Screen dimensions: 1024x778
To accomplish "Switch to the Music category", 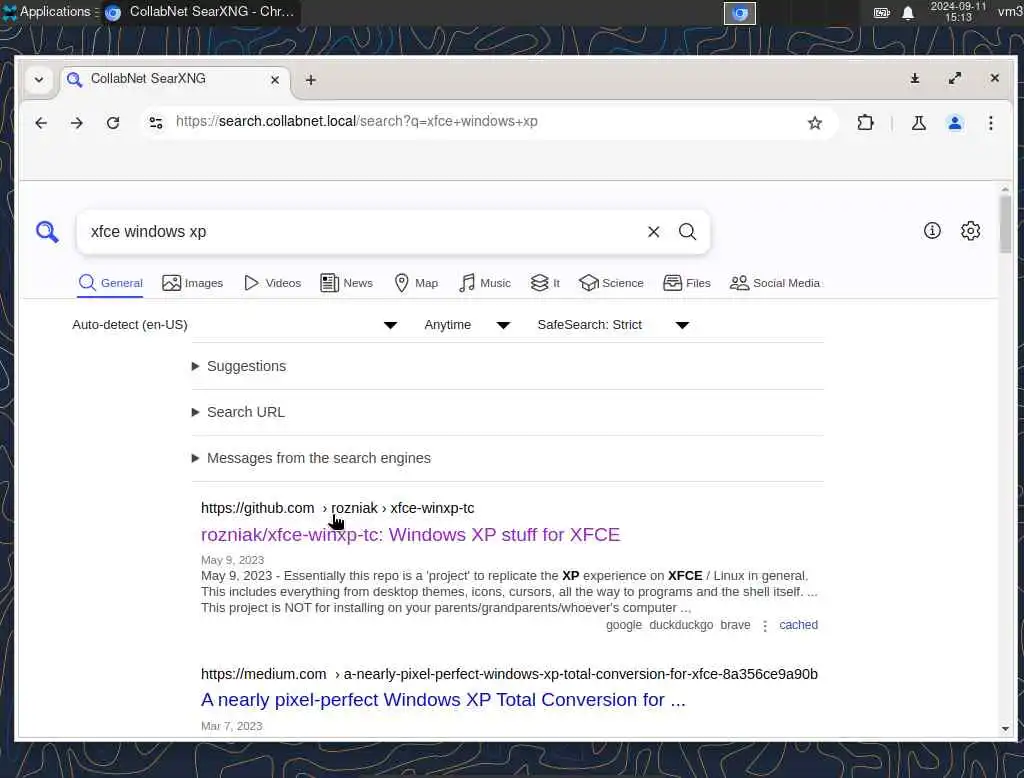I will (485, 283).
